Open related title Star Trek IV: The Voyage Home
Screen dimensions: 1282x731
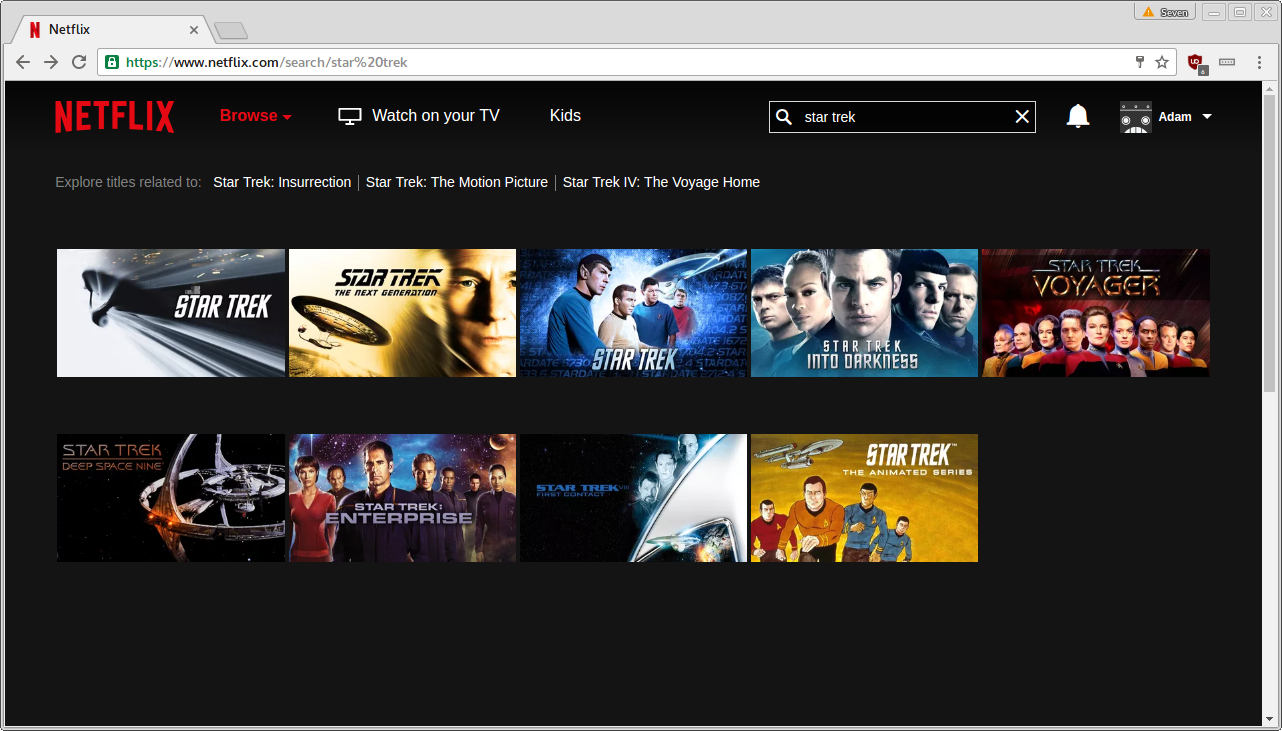[661, 182]
